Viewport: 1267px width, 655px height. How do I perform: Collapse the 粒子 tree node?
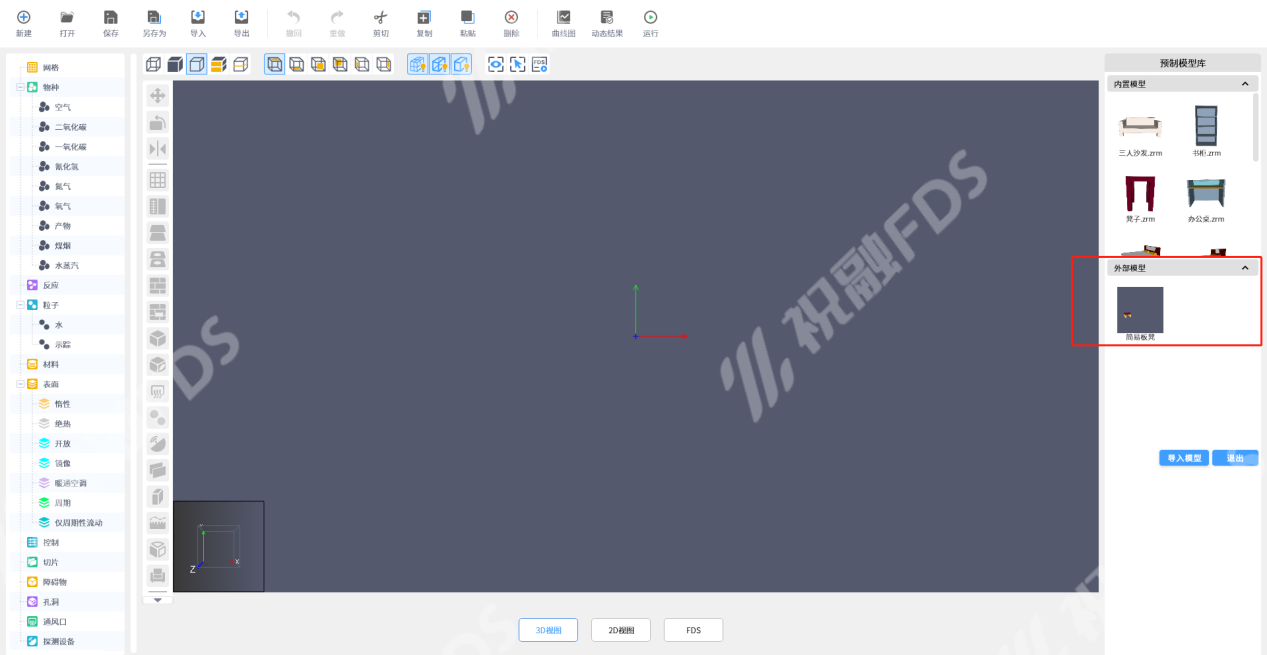(19, 305)
